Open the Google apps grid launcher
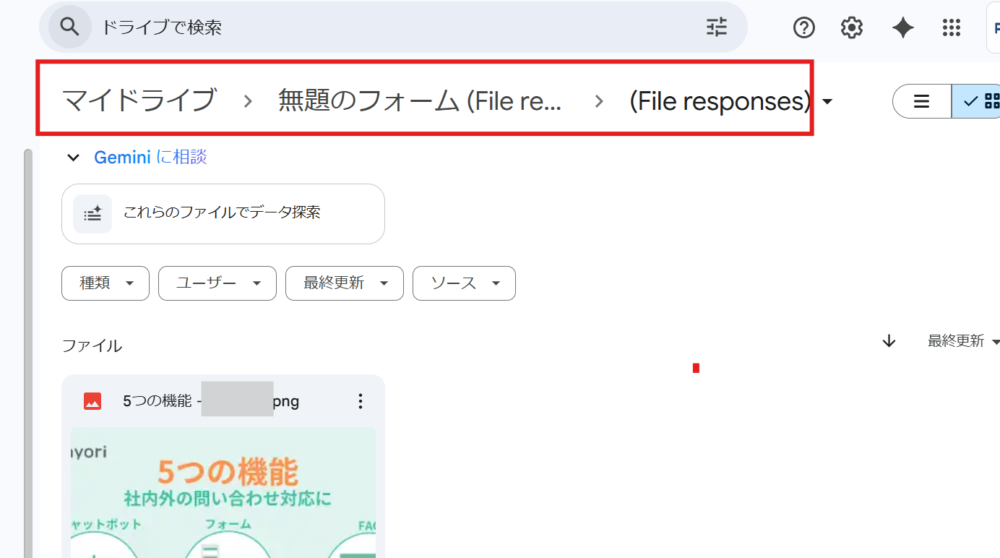1000x558 pixels. 952,28
